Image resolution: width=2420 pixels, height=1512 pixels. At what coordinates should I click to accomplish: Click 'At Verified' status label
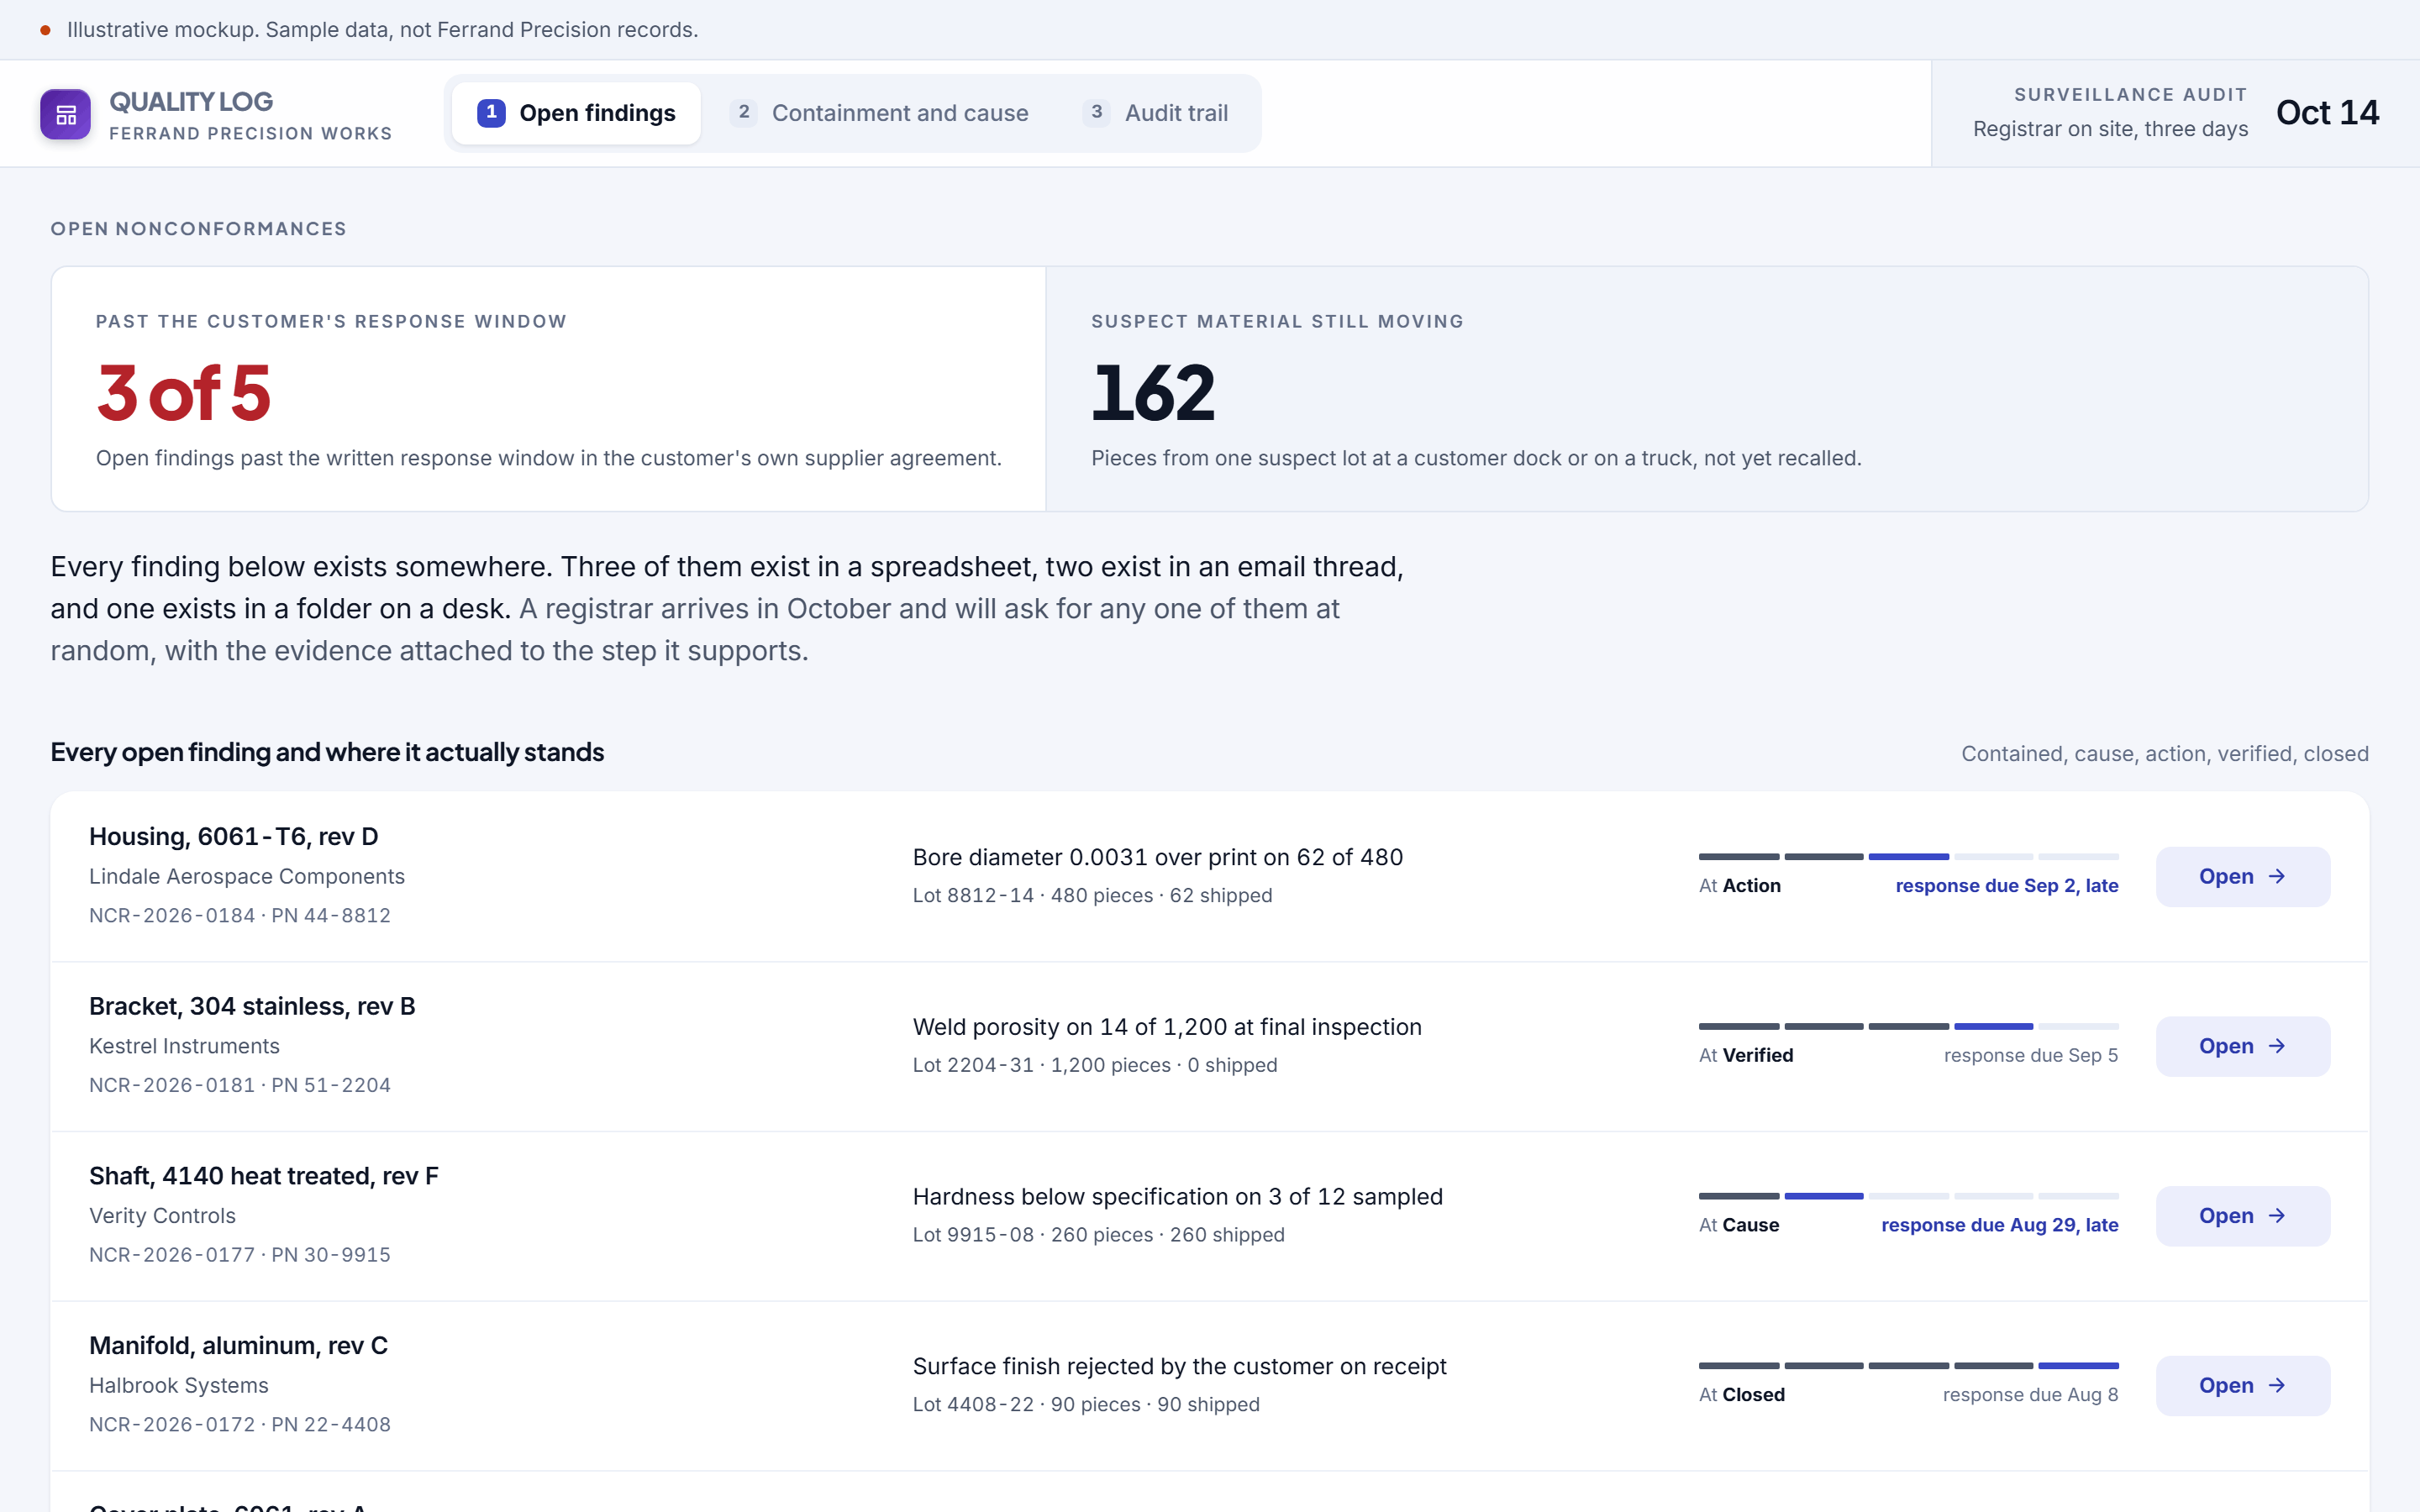coord(1746,1056)
